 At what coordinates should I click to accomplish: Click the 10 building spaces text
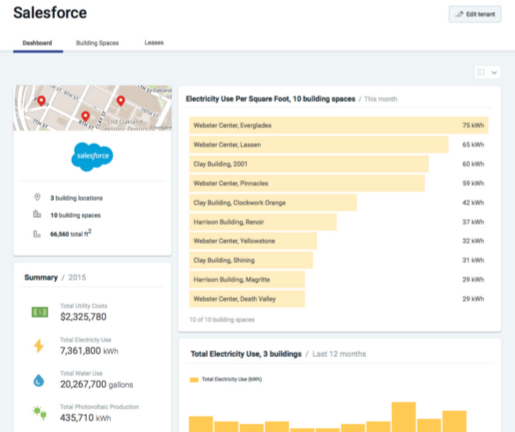tap(75, 215)
